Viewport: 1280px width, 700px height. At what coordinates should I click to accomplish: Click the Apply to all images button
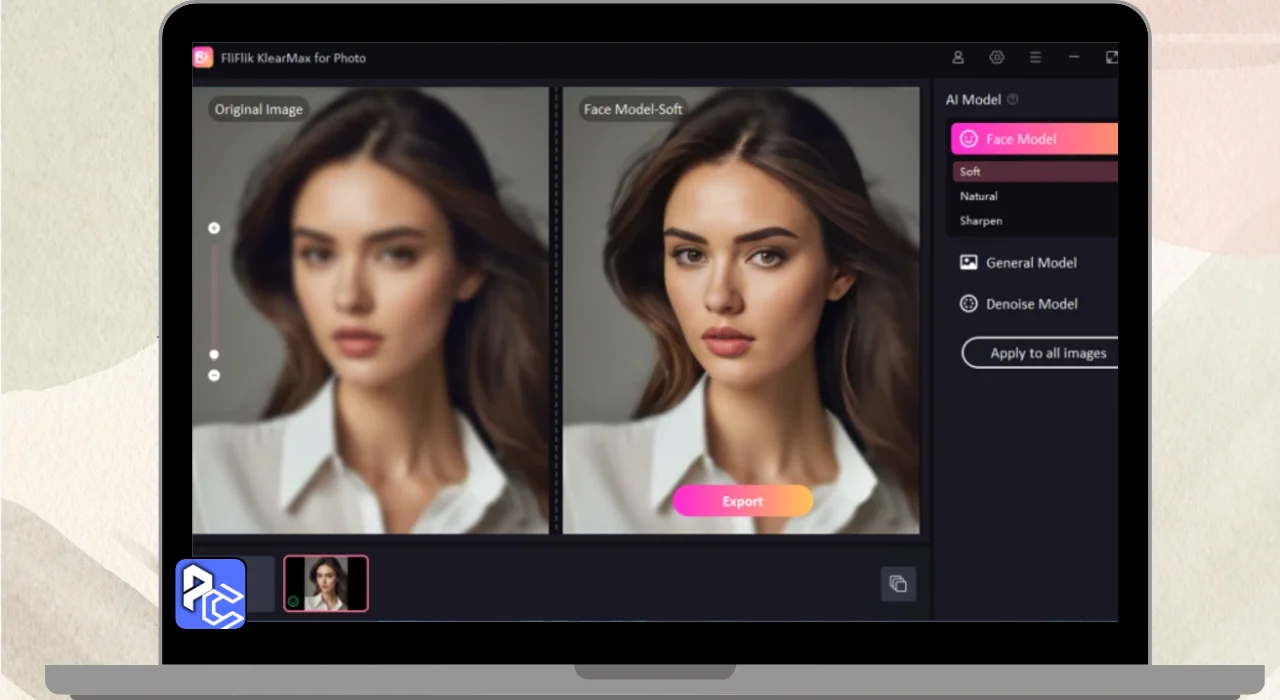tap(1040, 353)
